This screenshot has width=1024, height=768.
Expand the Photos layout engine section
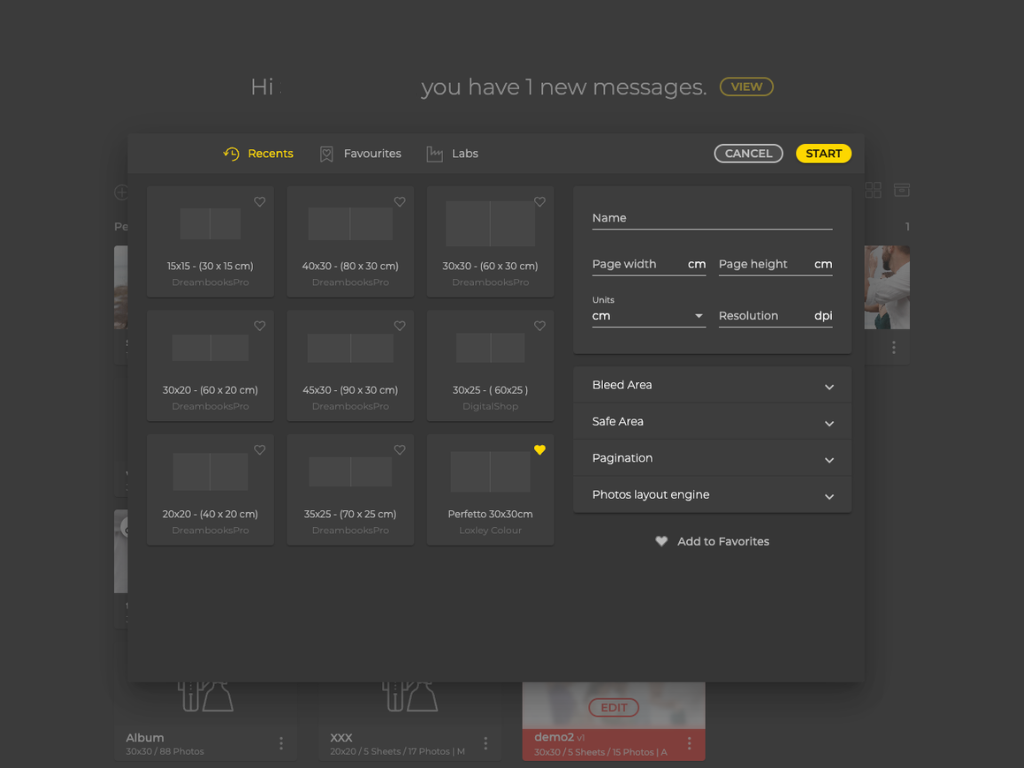tap(712, 495)
